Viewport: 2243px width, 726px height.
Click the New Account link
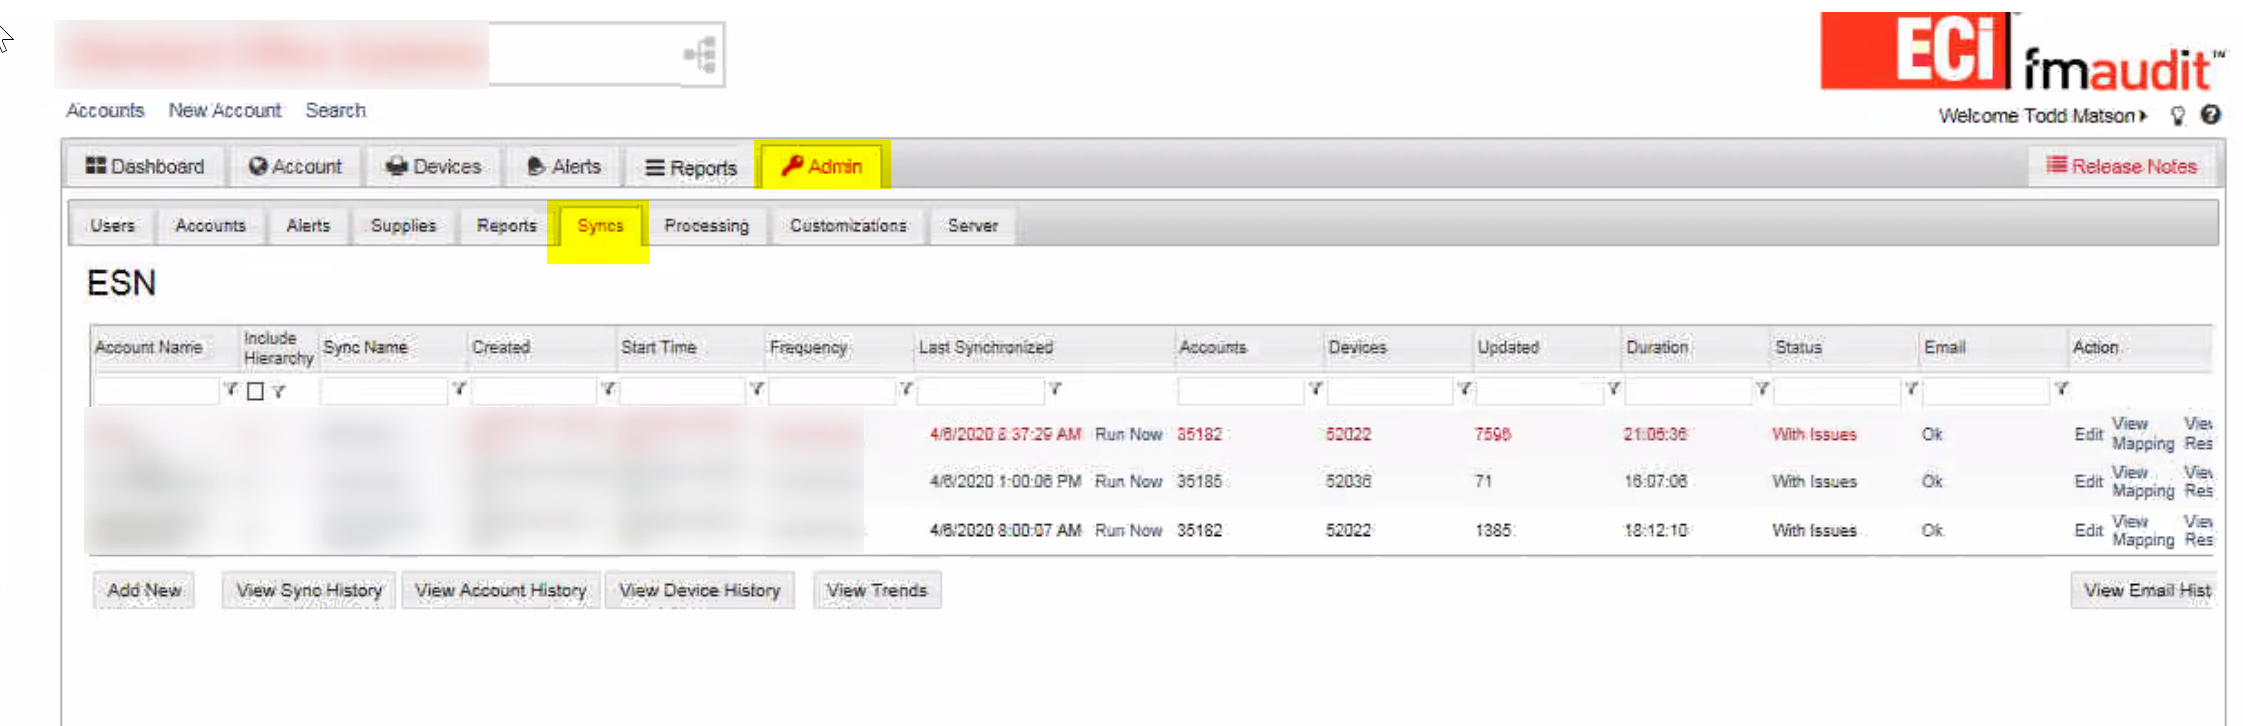[x=225, y=110]
